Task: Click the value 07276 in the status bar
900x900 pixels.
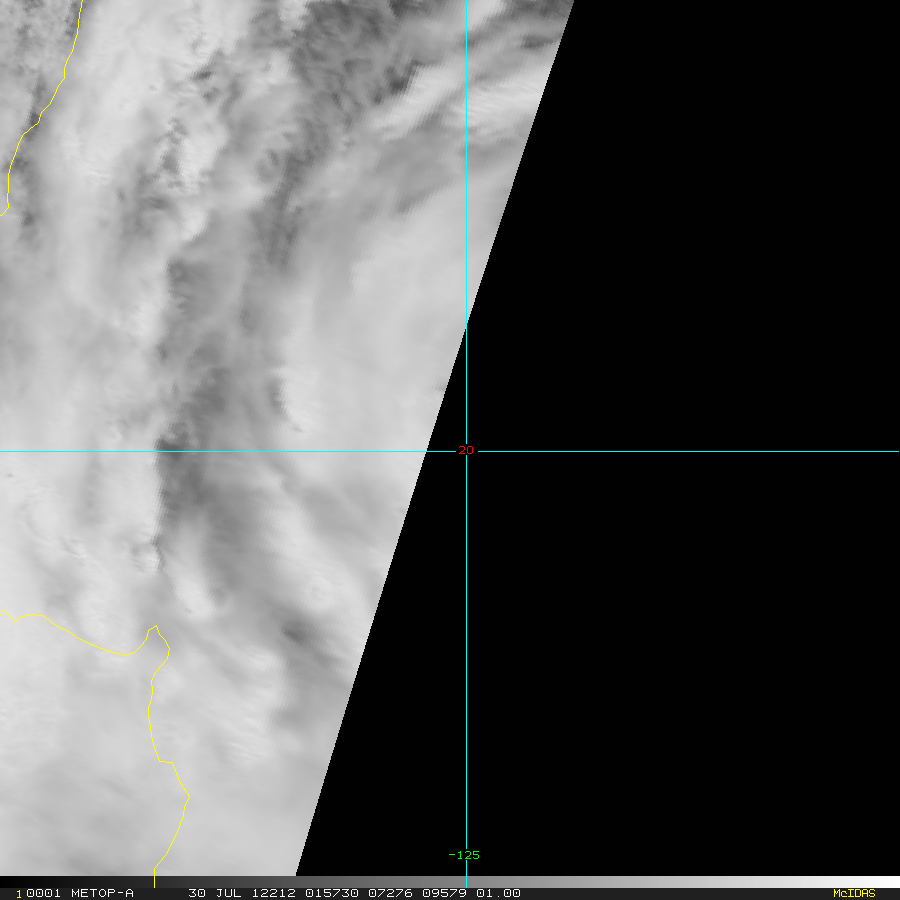Action: coord(390,893)
